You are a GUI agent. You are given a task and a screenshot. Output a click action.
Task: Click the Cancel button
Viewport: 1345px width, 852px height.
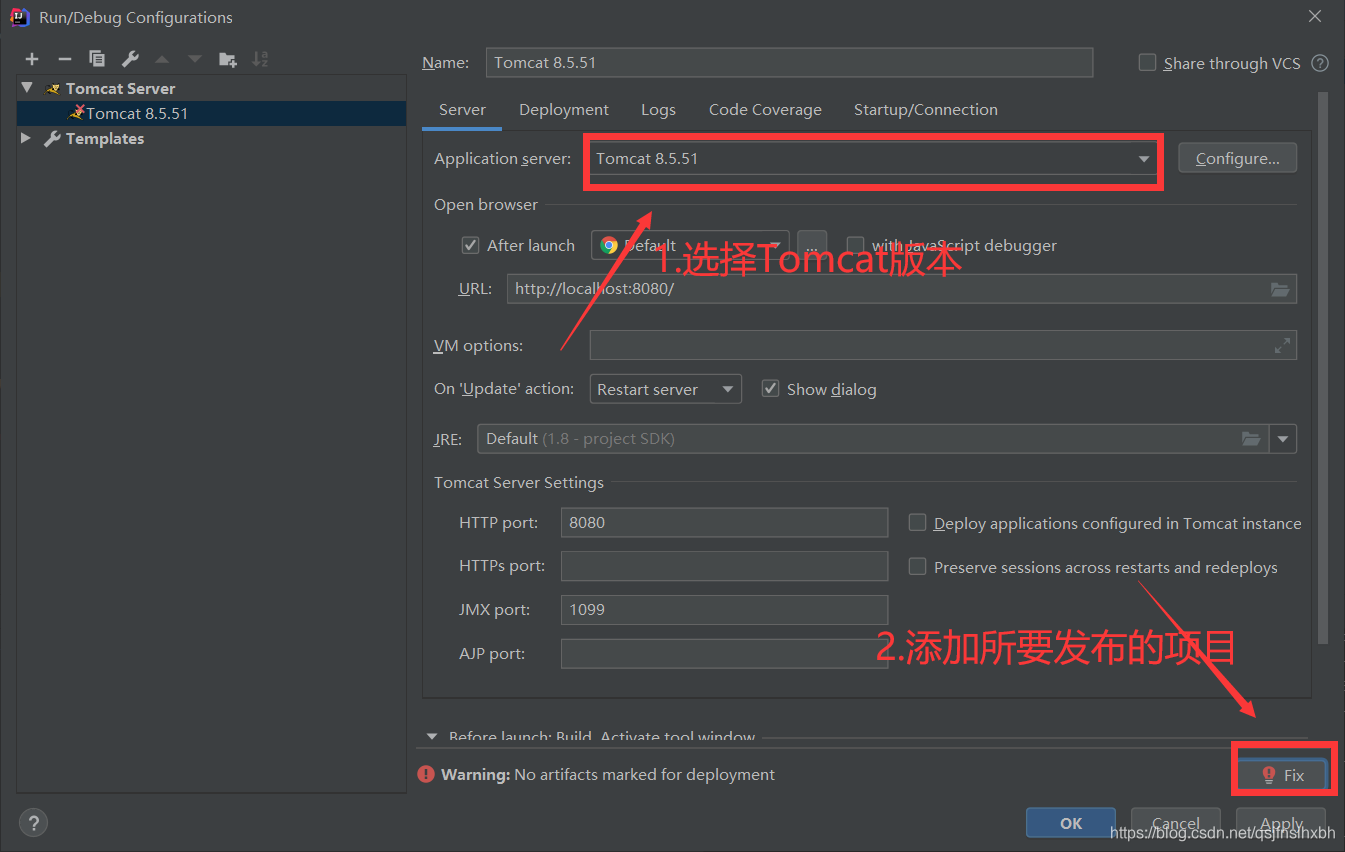click(x=1176, y=823)
